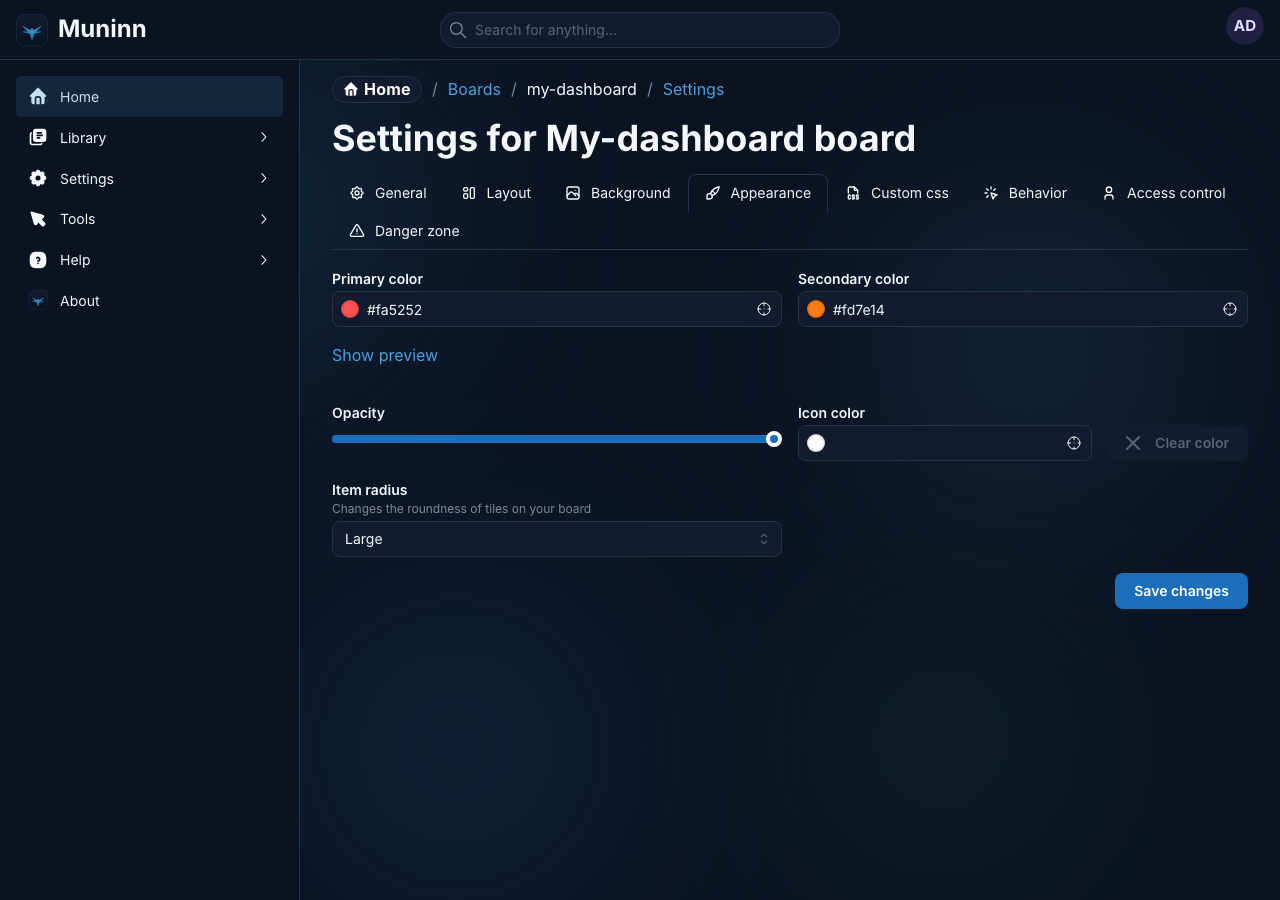Click the Settings gear icon in sidebar
Screen dimensions: 1280x900
click(x=38, y=178)
